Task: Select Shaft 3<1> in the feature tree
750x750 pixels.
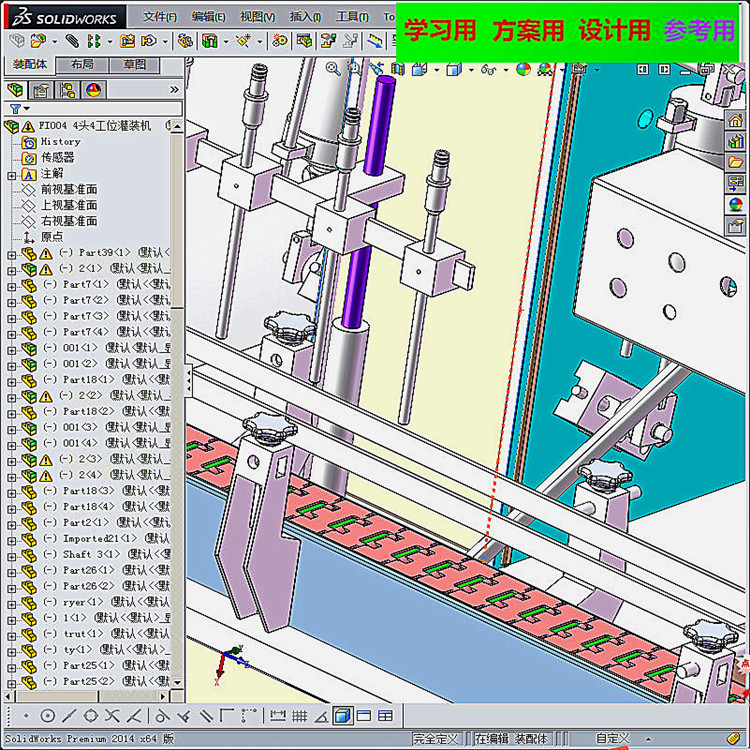Action: (x=90, y=554)
